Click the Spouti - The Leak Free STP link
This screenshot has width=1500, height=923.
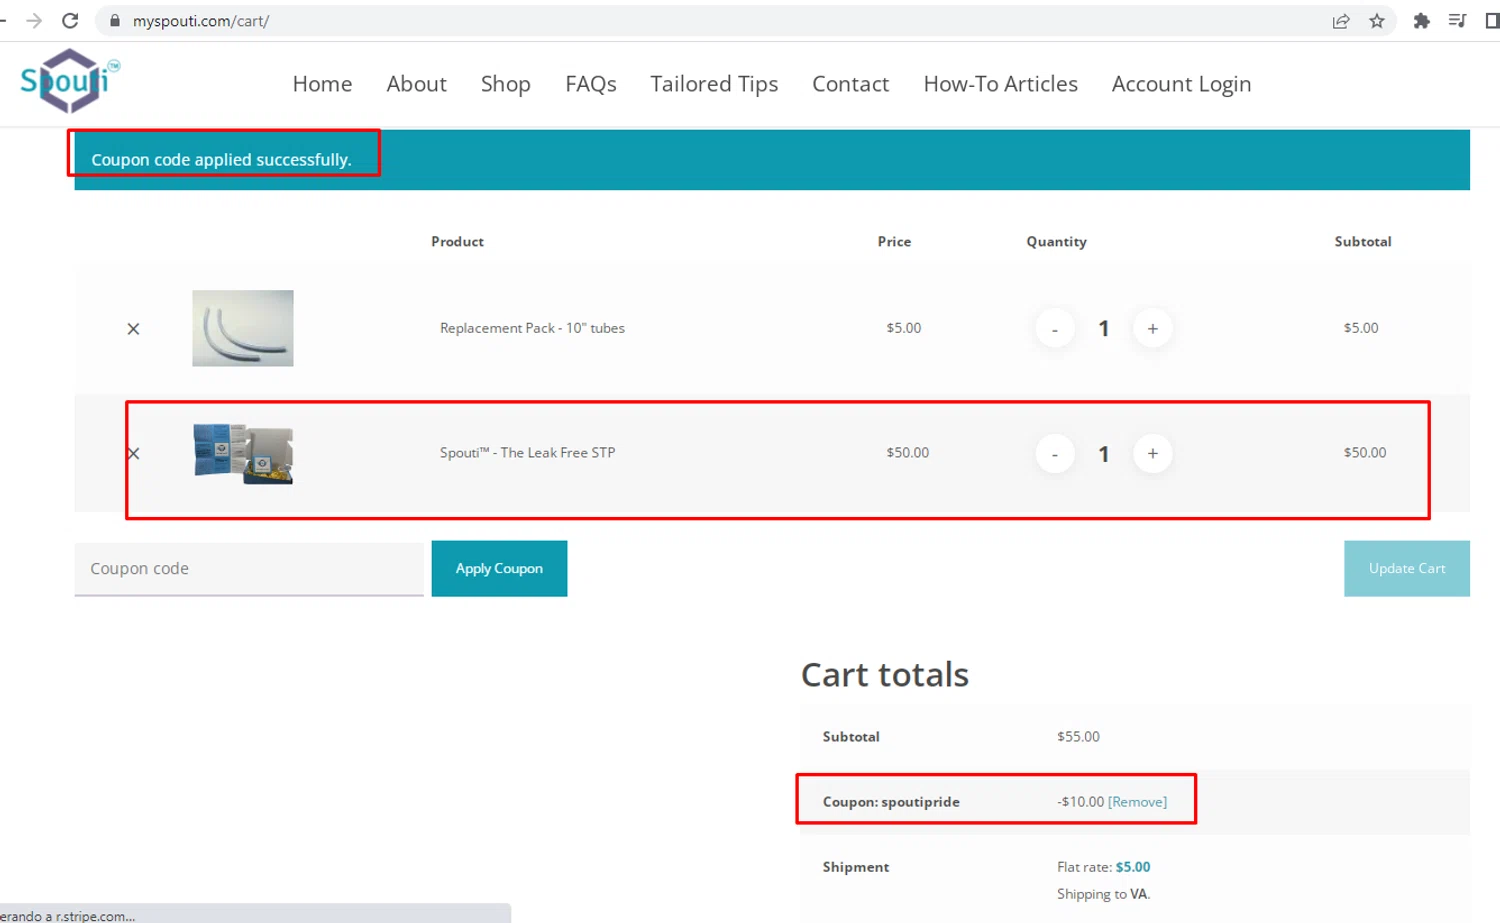click(x=527, y=452)
